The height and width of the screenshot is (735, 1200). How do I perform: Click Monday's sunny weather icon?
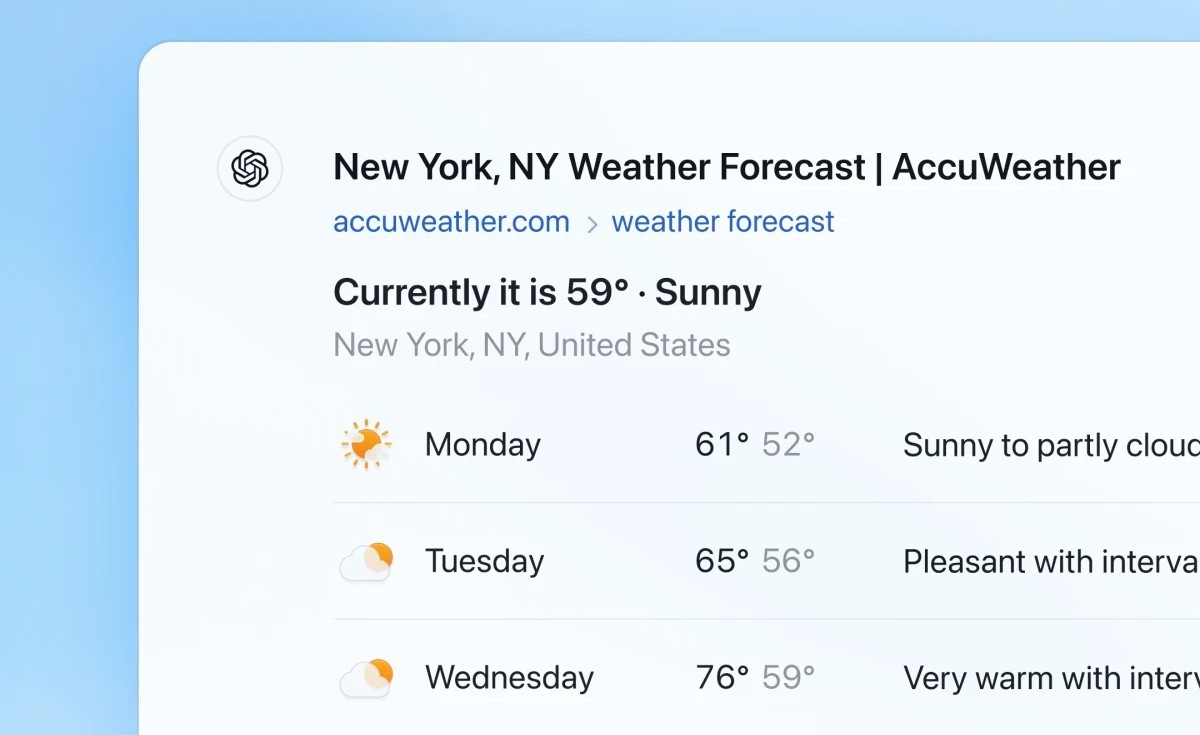pyautogui.click(x=365, y=444)
